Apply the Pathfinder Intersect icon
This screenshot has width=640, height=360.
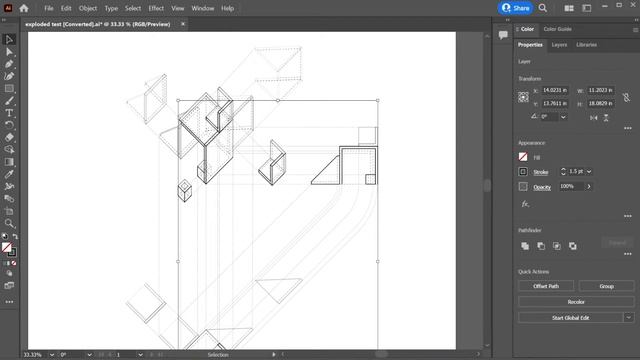click(557, 246)
